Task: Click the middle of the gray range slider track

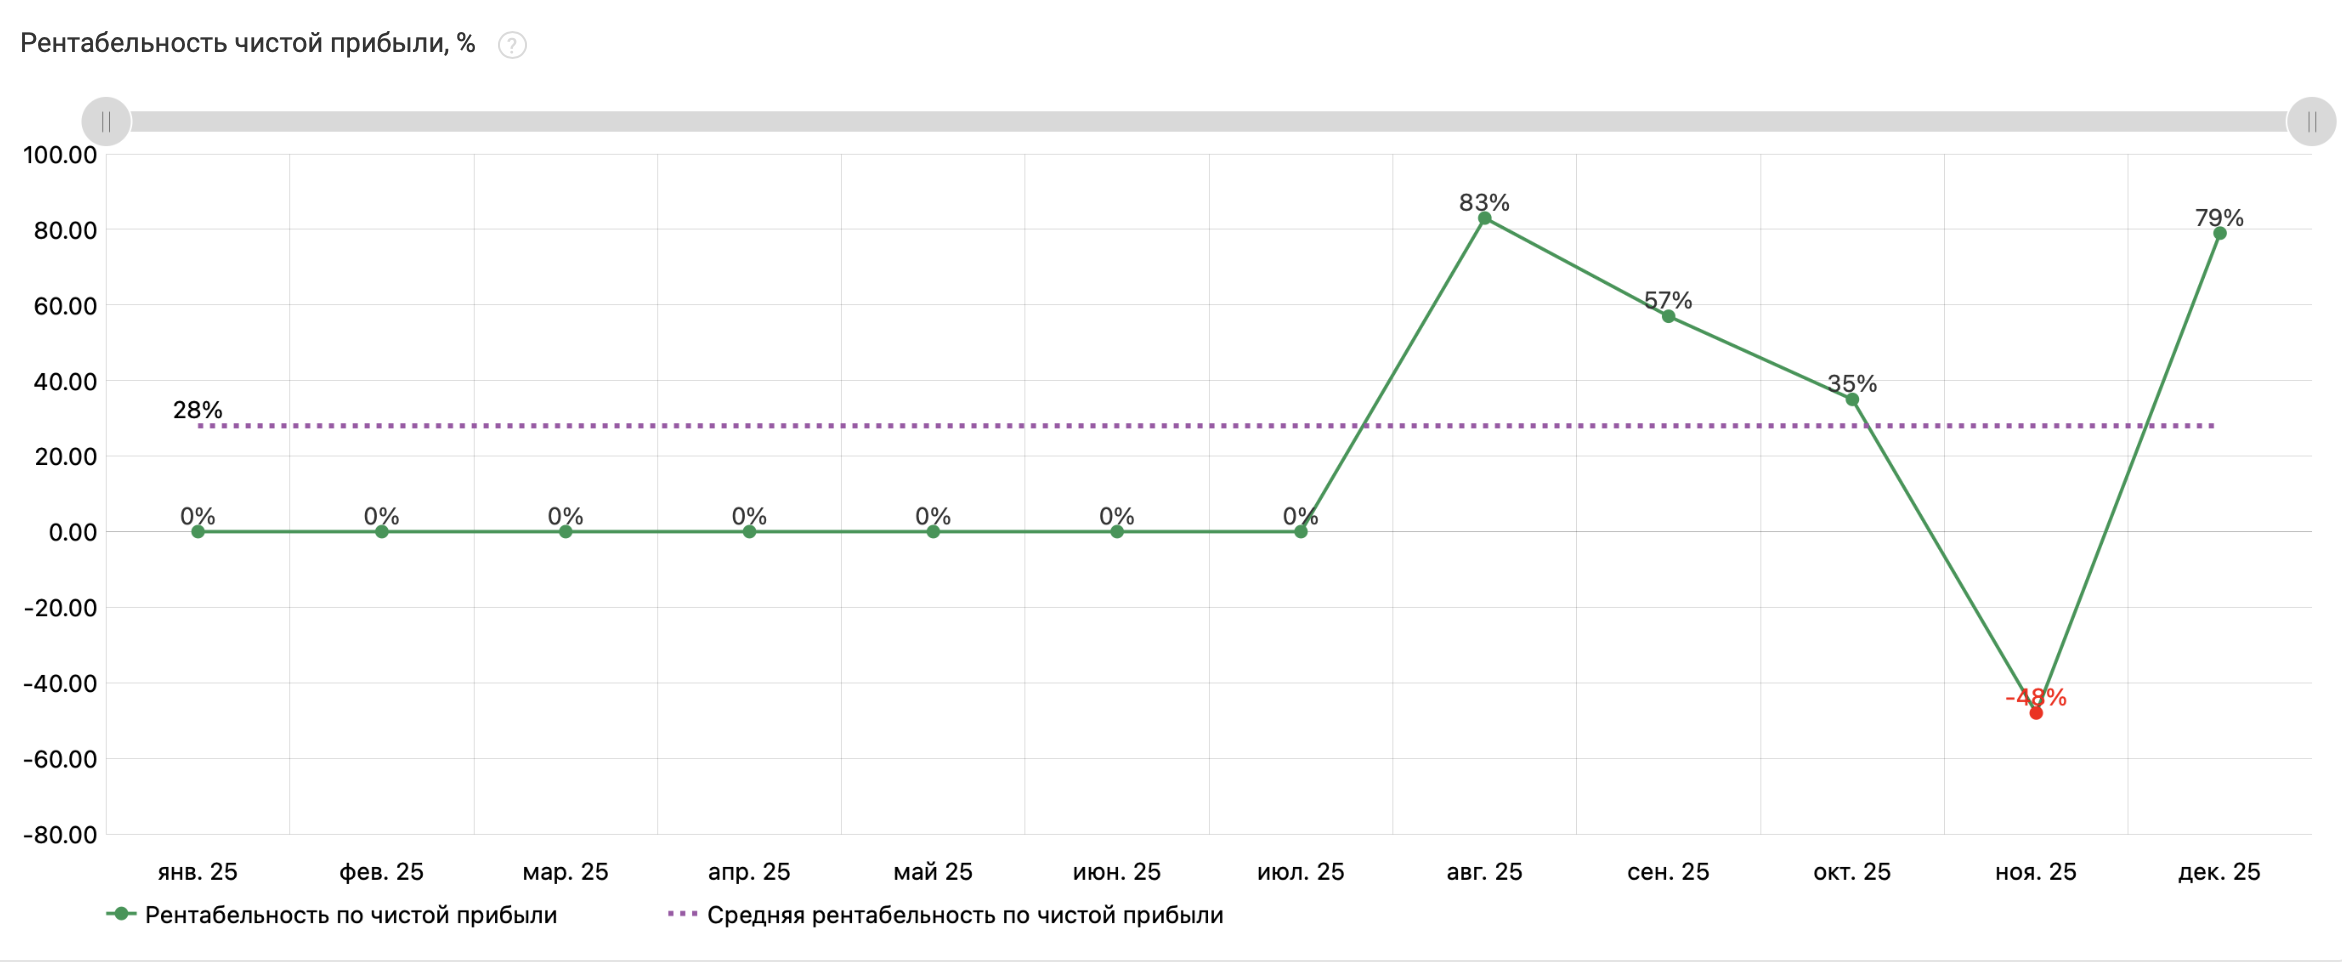Action: click(1208, 122)
